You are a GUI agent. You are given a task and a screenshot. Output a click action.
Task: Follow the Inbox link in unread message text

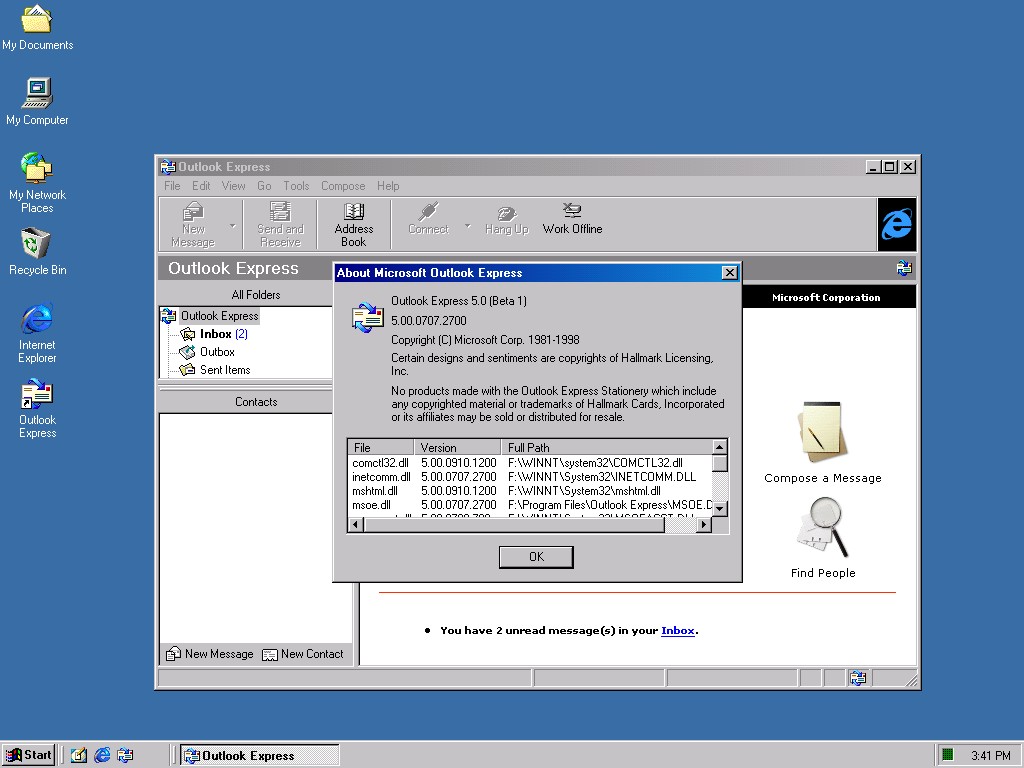click(677, 631)
